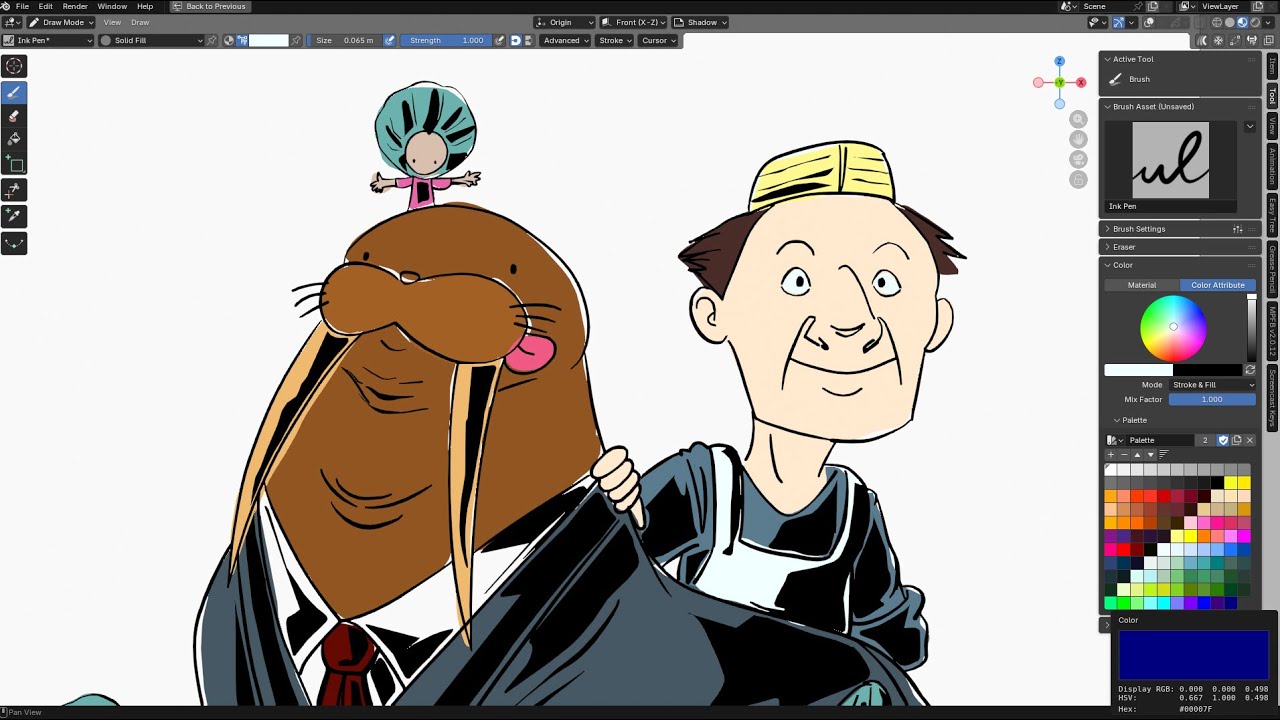Open the Cursor settings dropdown
Screen dimensions: 1280x720
point(659,40)
